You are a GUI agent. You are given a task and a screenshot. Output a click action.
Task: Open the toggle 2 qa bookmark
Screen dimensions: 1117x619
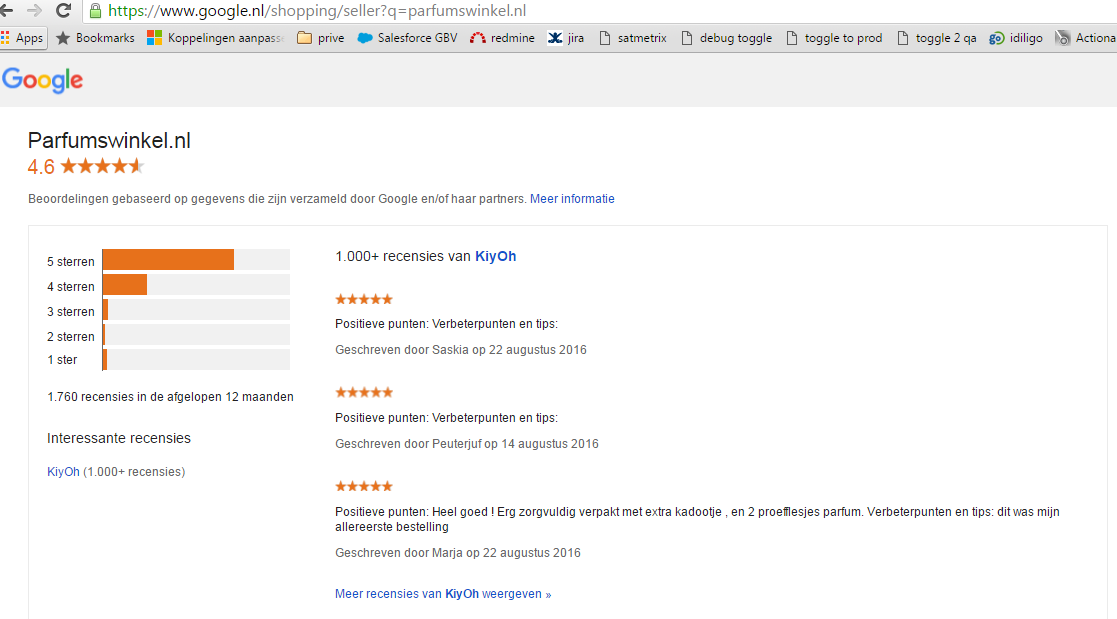(936, 38)
